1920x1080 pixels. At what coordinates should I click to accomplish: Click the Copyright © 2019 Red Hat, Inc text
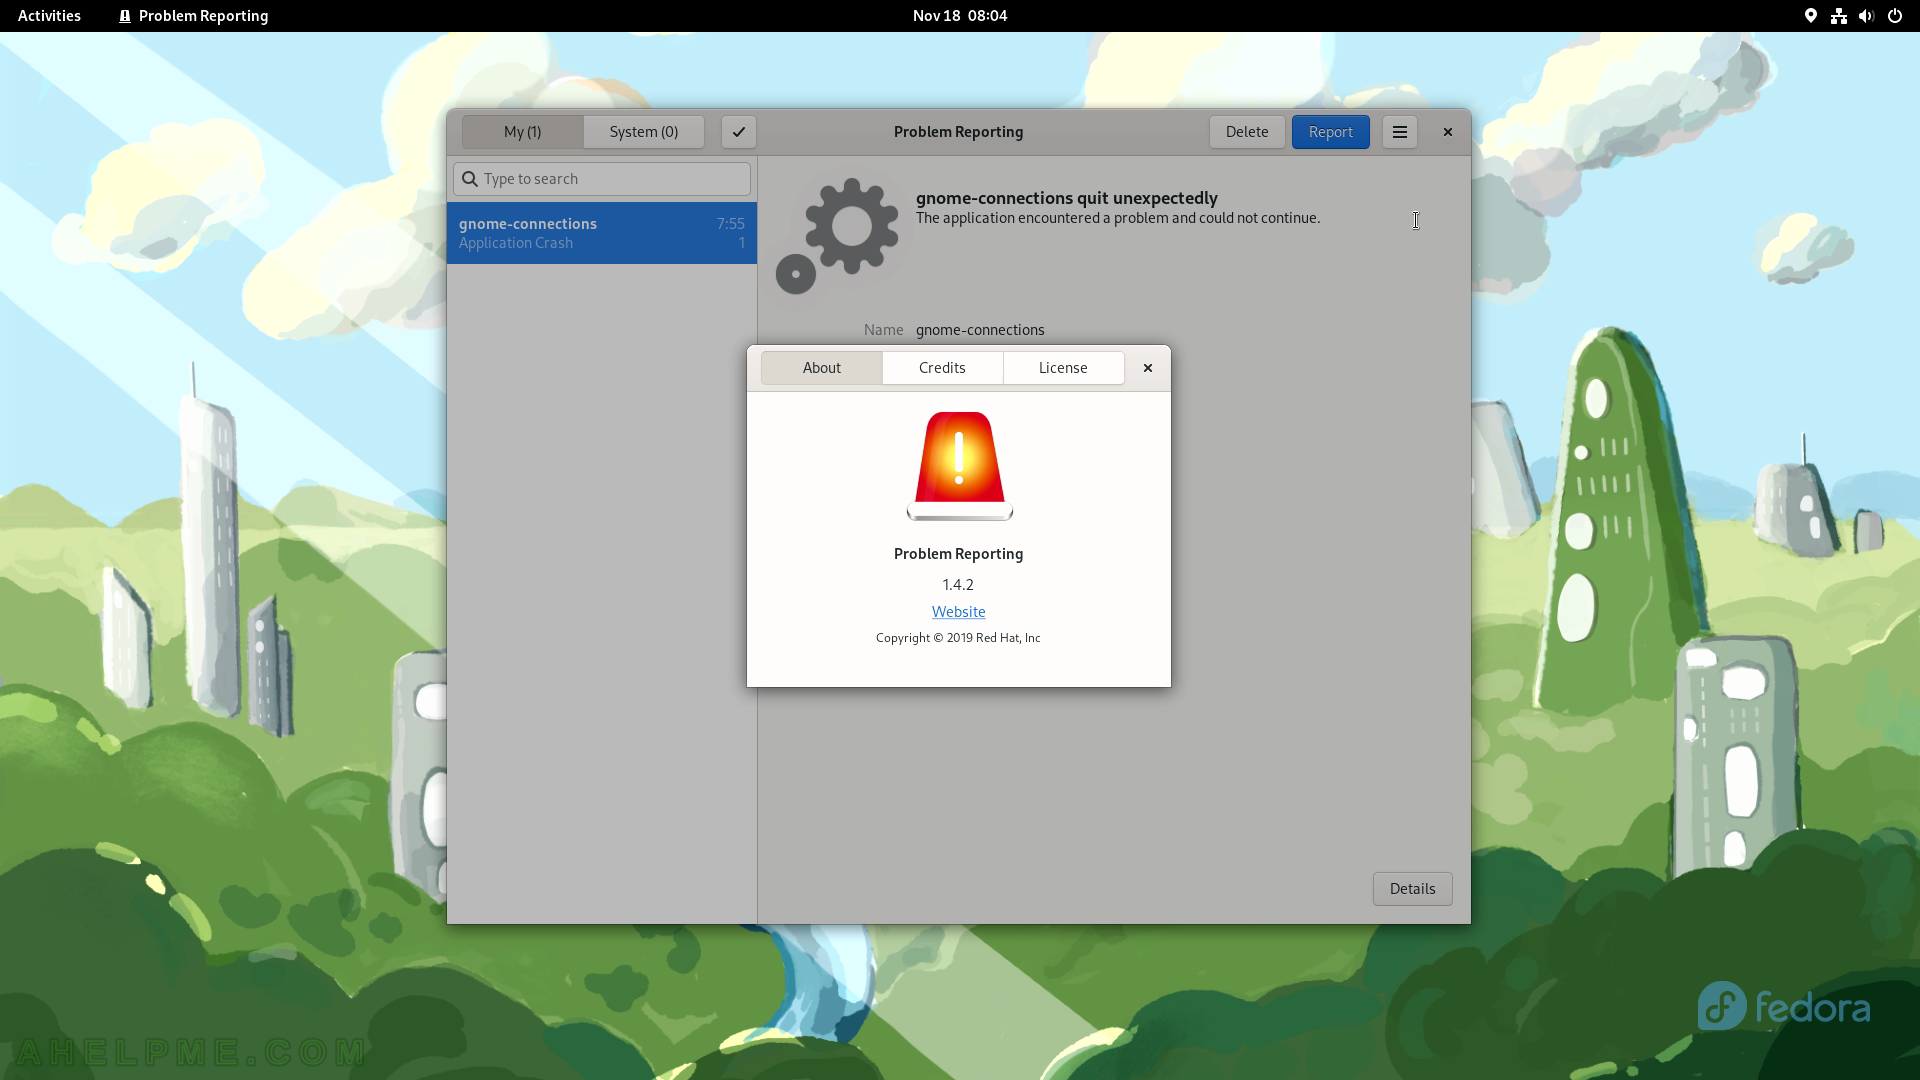point(958,638)
